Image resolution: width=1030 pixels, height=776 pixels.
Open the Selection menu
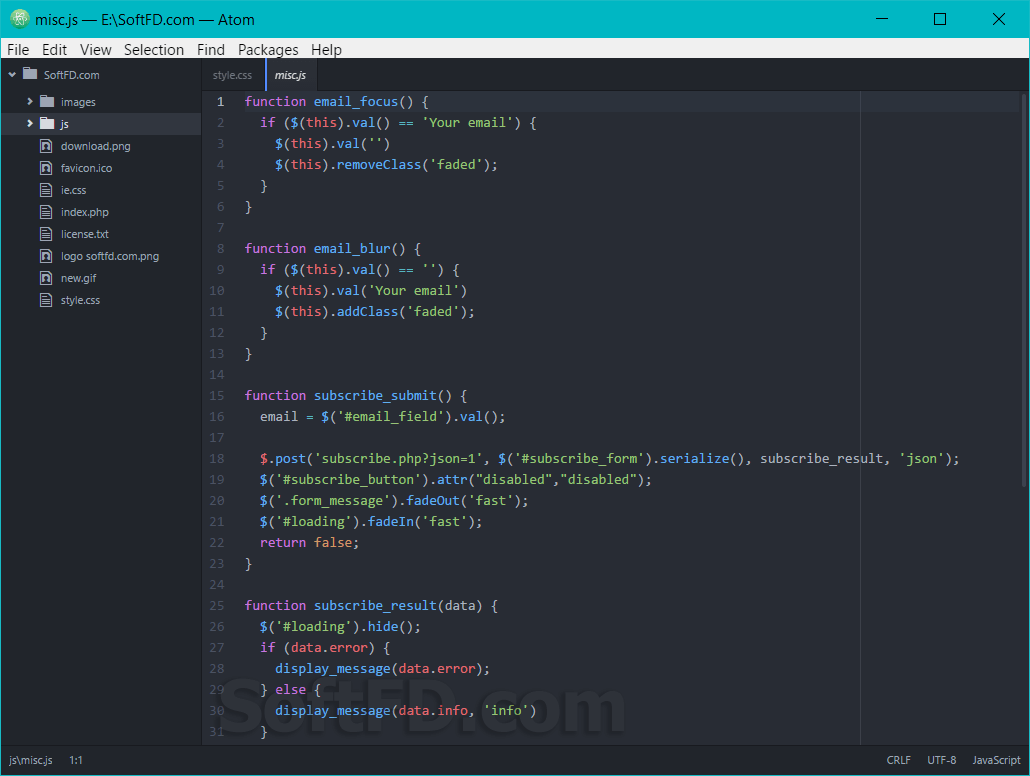point(154,49)
